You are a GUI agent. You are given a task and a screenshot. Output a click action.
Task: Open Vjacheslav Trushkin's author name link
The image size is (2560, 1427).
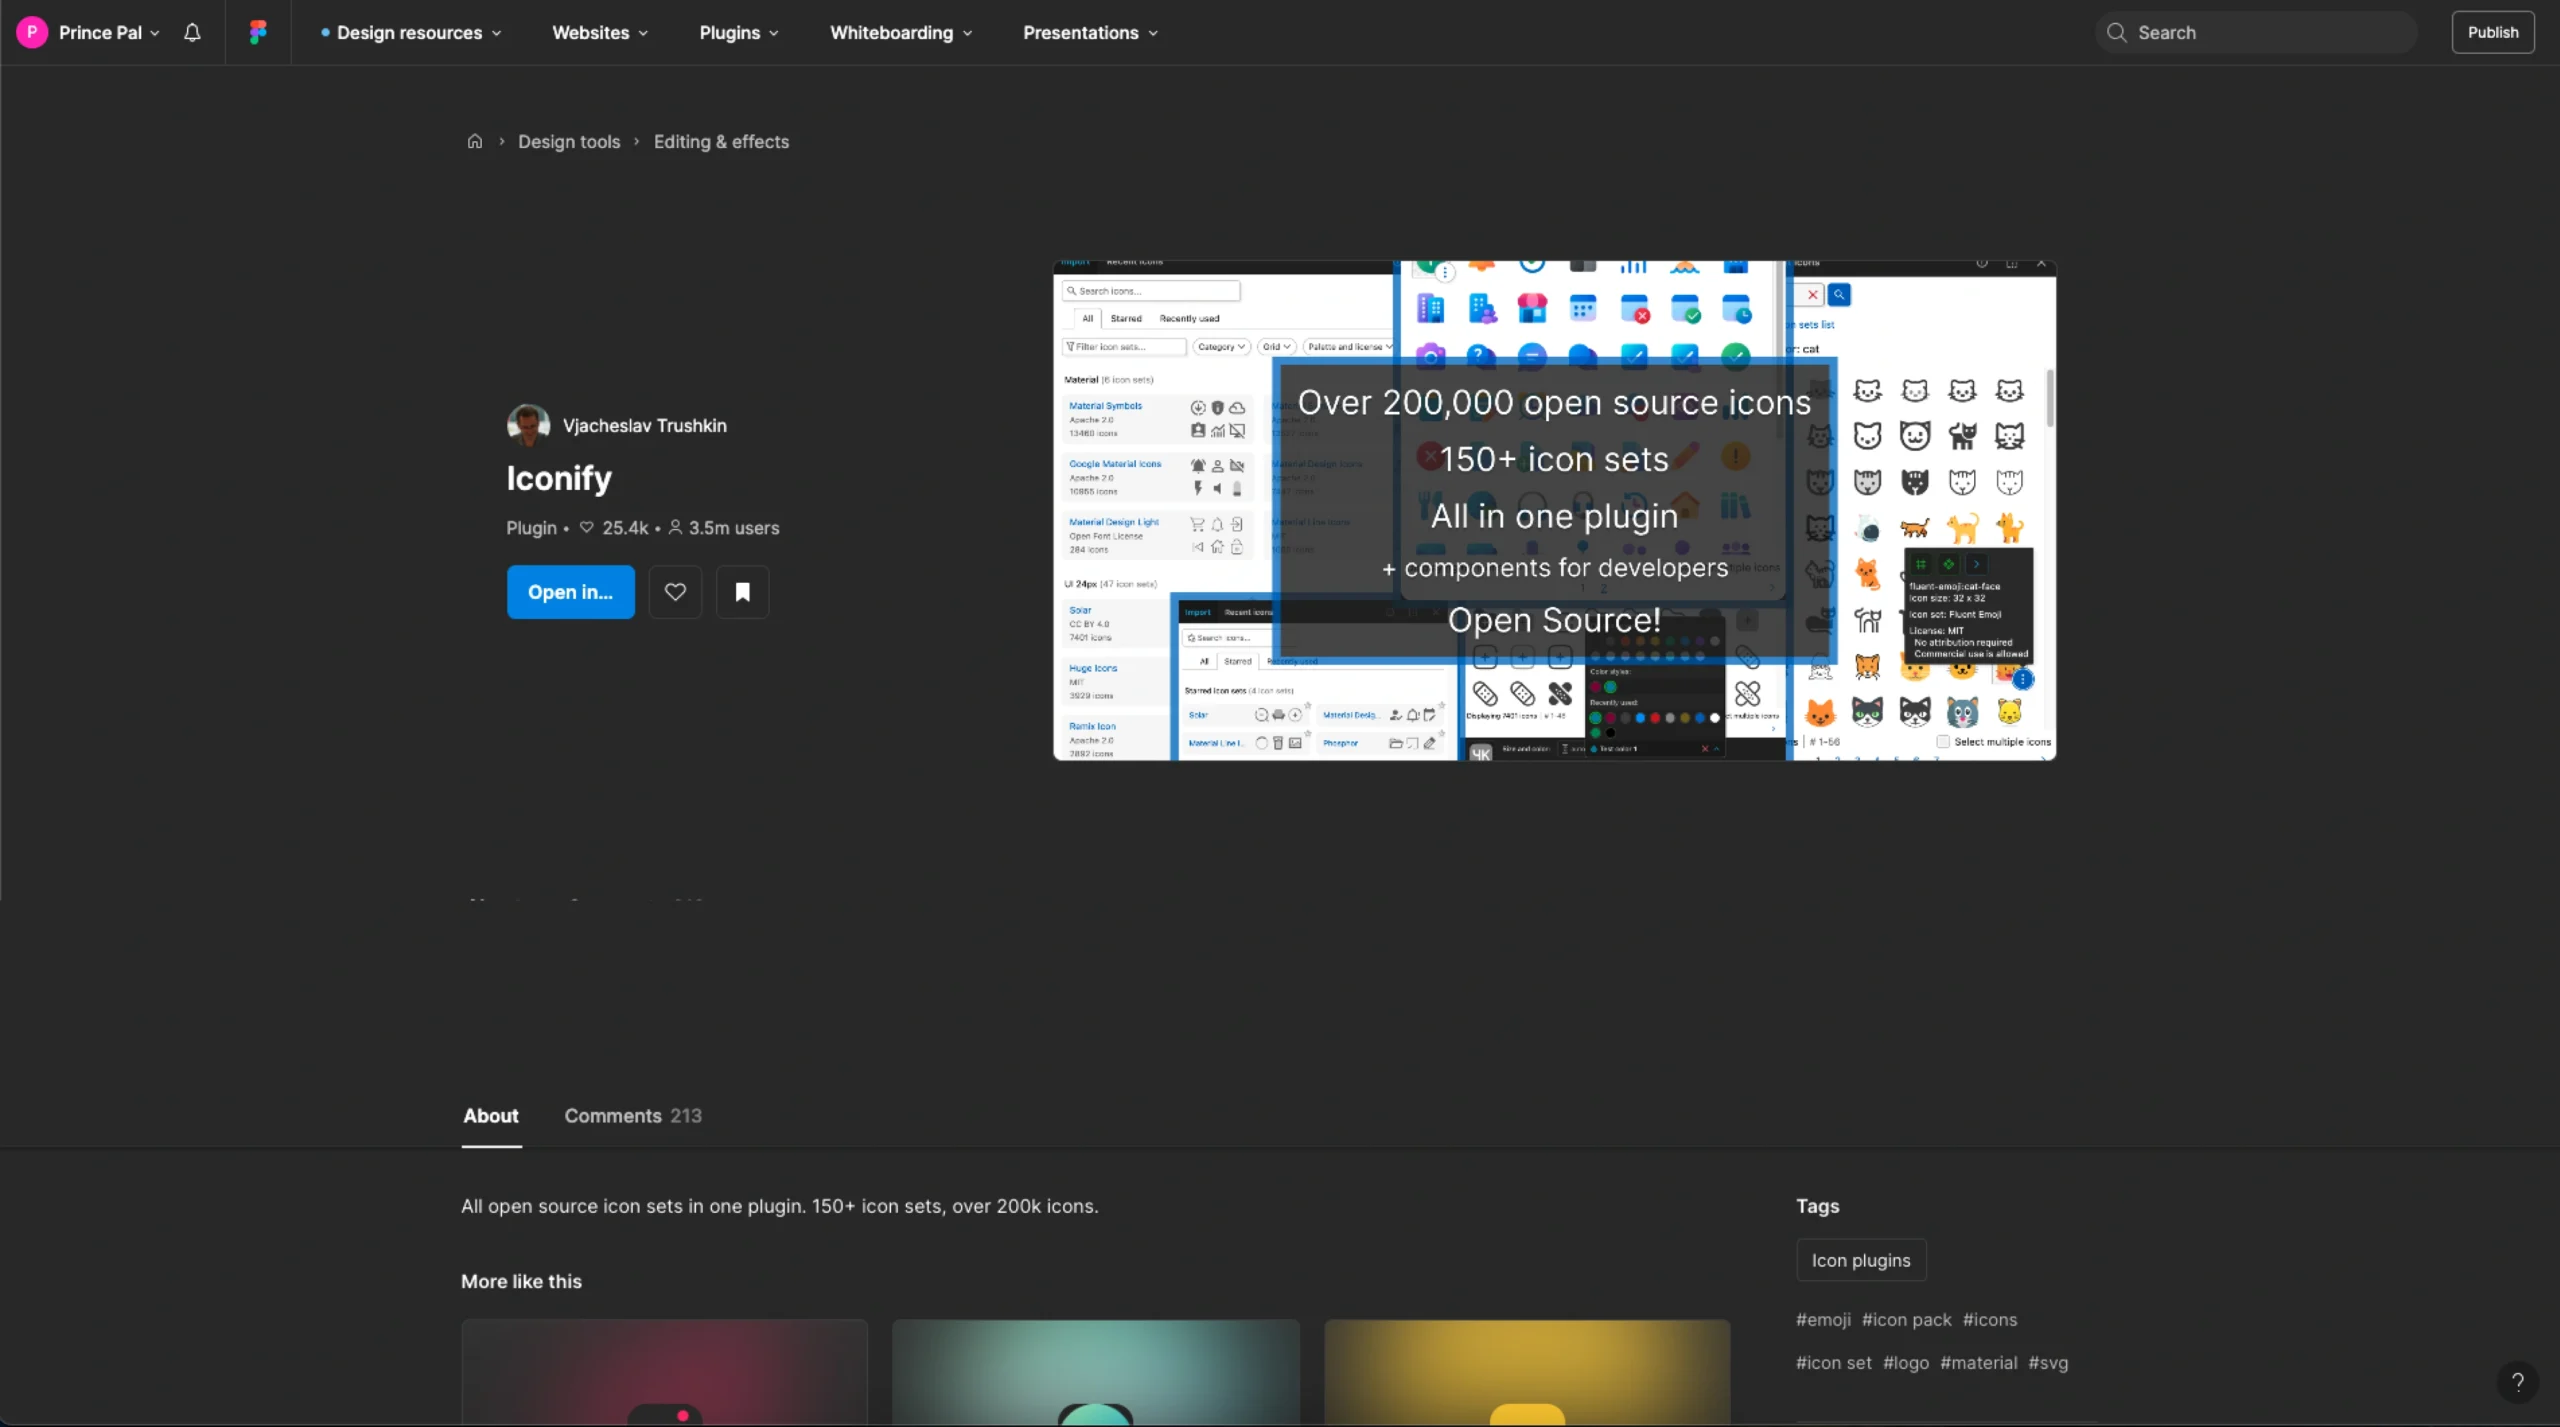point(645,425)
